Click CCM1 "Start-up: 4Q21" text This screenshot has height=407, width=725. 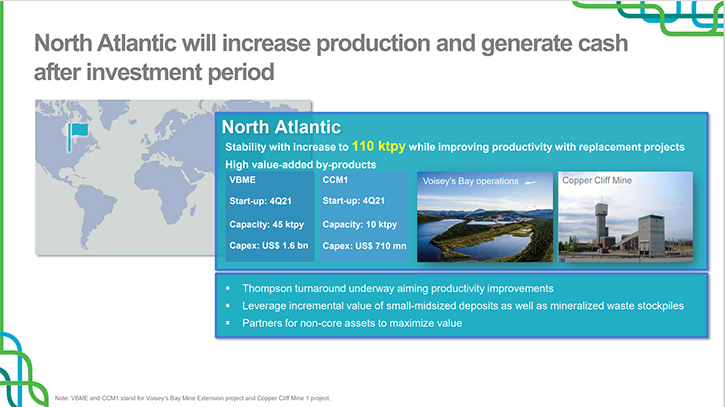(353, 201)
